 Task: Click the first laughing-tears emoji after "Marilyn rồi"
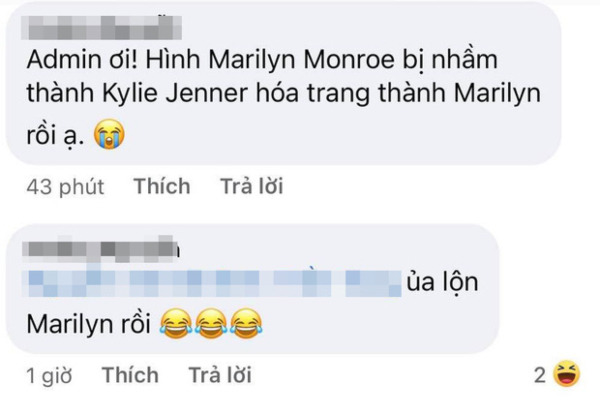coord(176,324)
